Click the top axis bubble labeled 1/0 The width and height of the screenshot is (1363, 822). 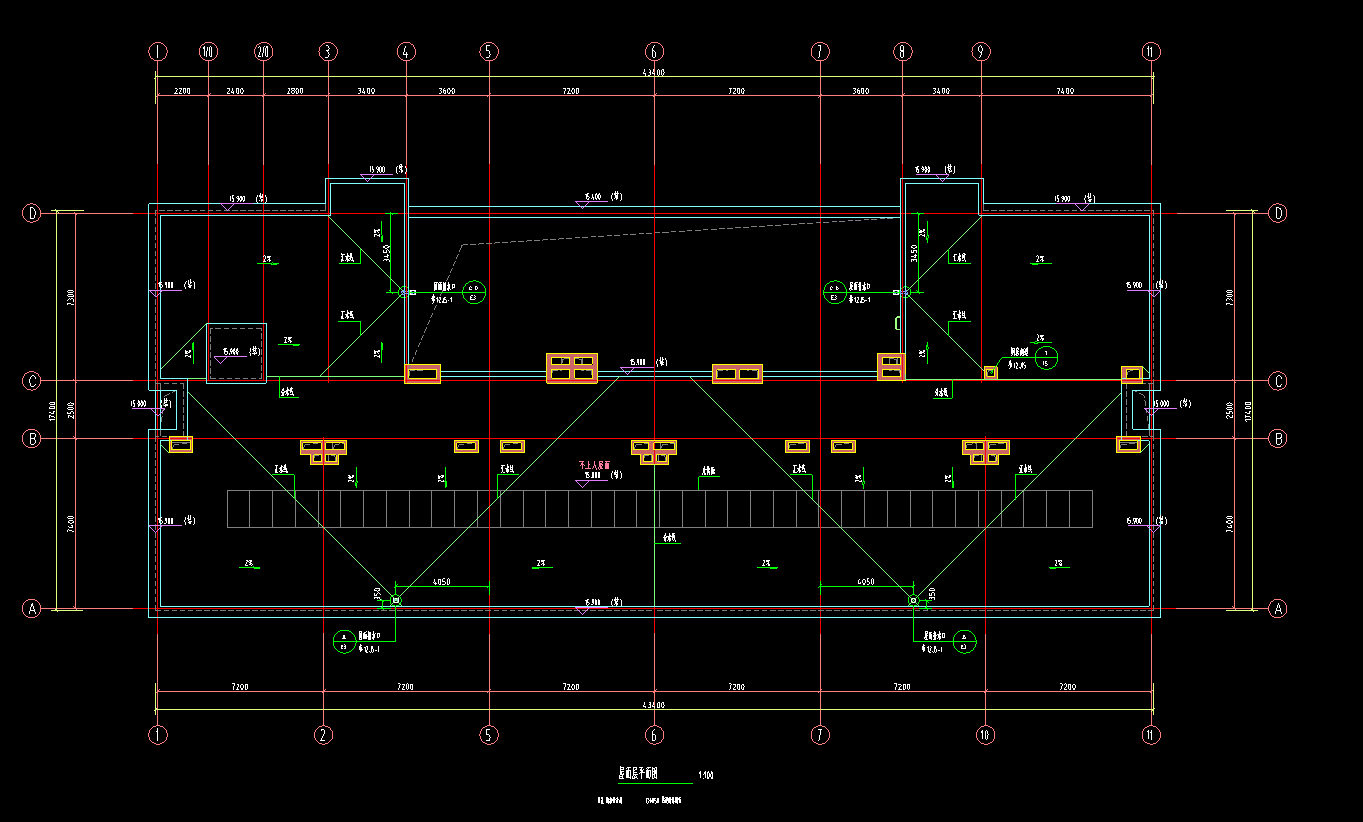coord(208,51)
